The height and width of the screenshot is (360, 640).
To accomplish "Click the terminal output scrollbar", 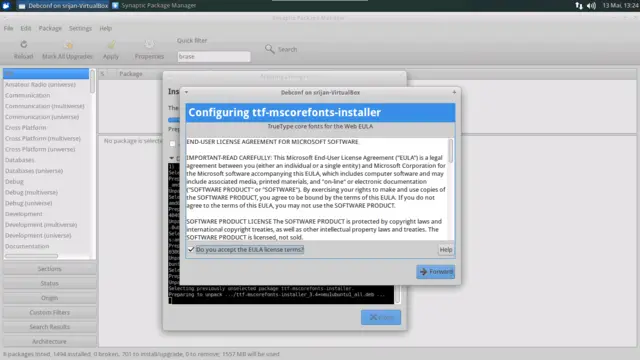I will (398, 295).
